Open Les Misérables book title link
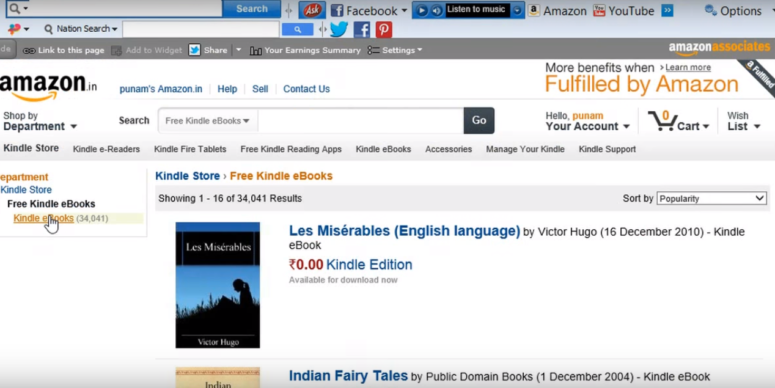The height and width of the screenshot is (388, 775). [404, 231]
